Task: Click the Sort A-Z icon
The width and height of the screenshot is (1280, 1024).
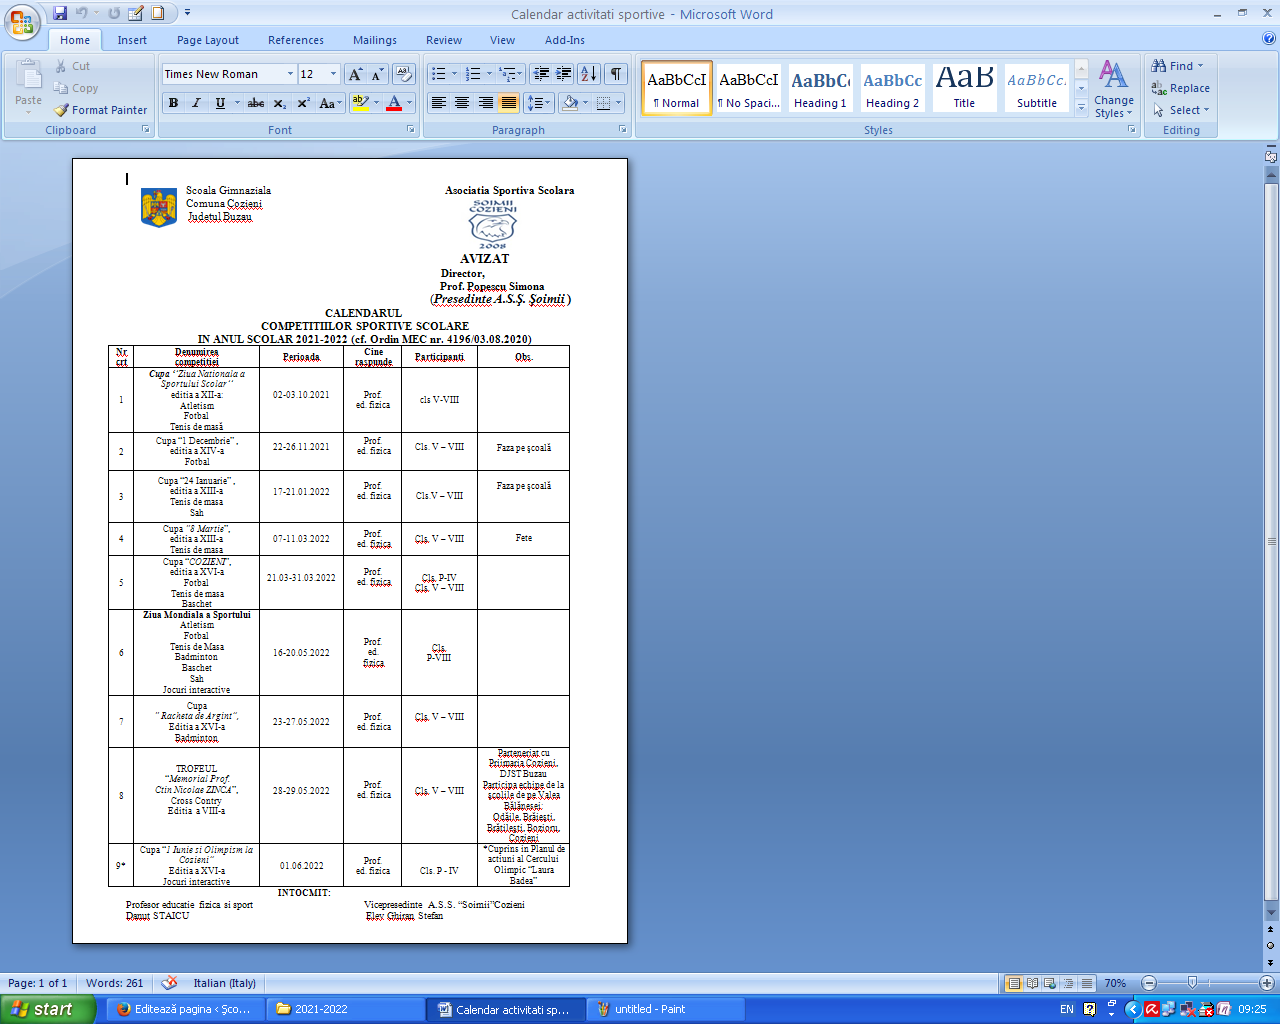Action: point(588,74)
